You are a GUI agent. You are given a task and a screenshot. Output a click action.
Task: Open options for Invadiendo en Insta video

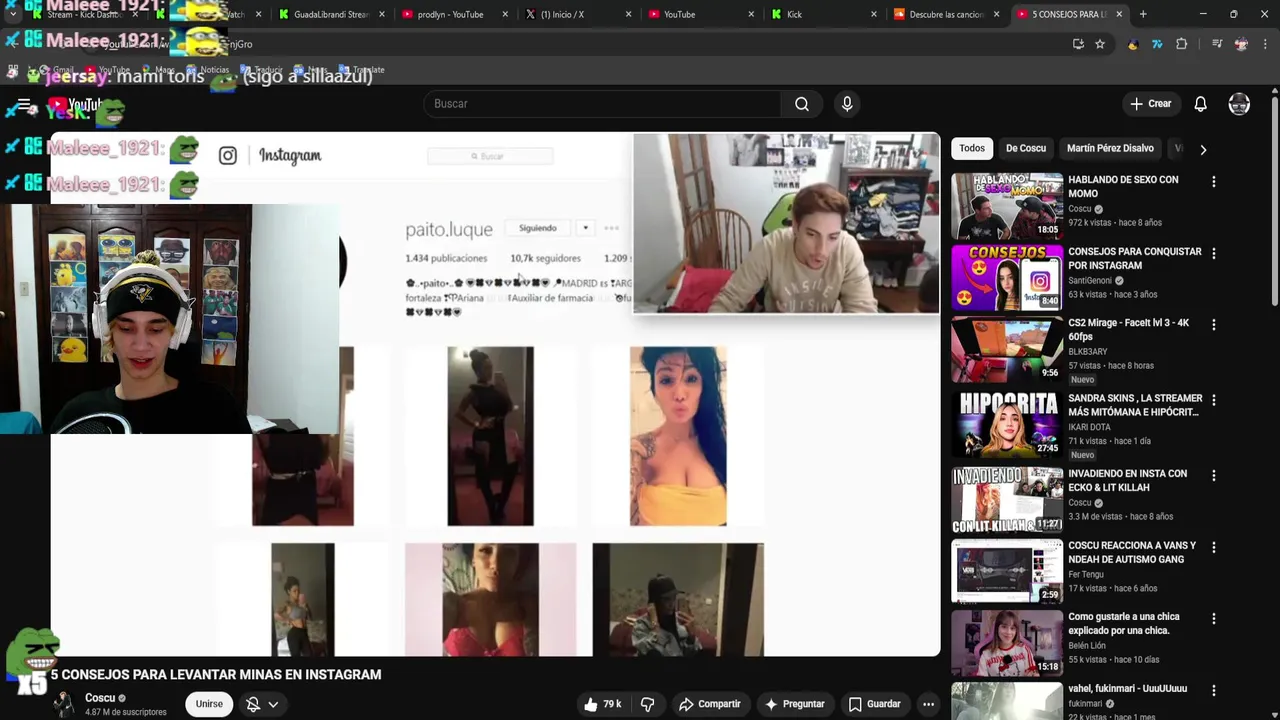point(1214,475)
